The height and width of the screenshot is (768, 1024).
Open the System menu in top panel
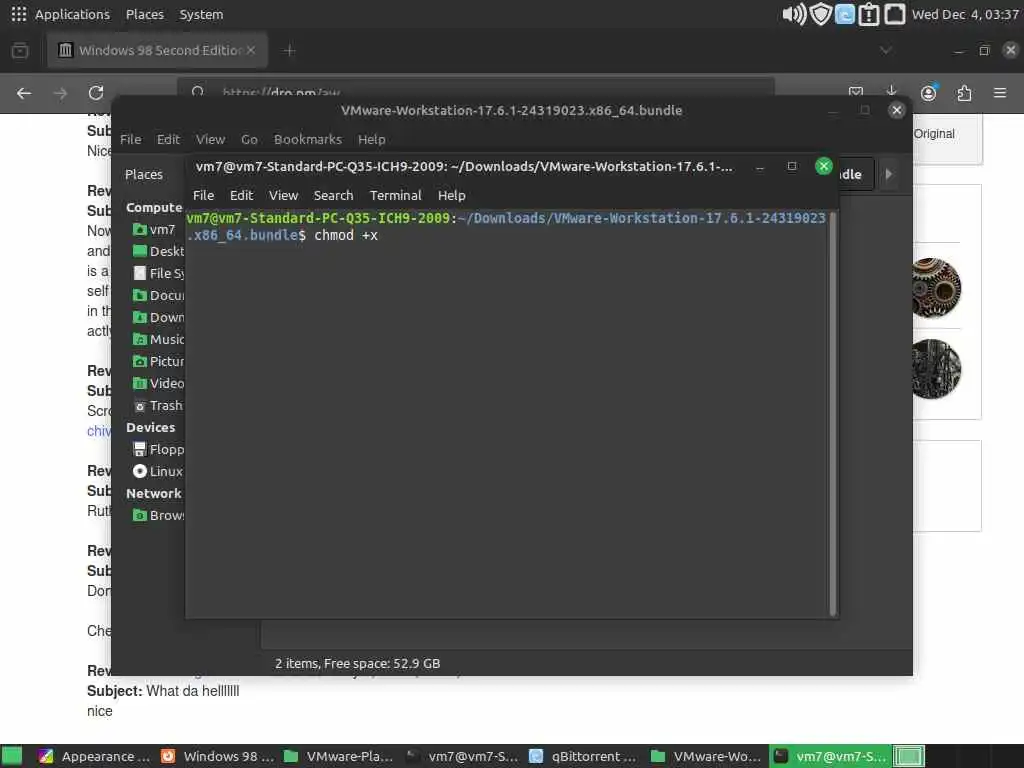tap(201, 14)
